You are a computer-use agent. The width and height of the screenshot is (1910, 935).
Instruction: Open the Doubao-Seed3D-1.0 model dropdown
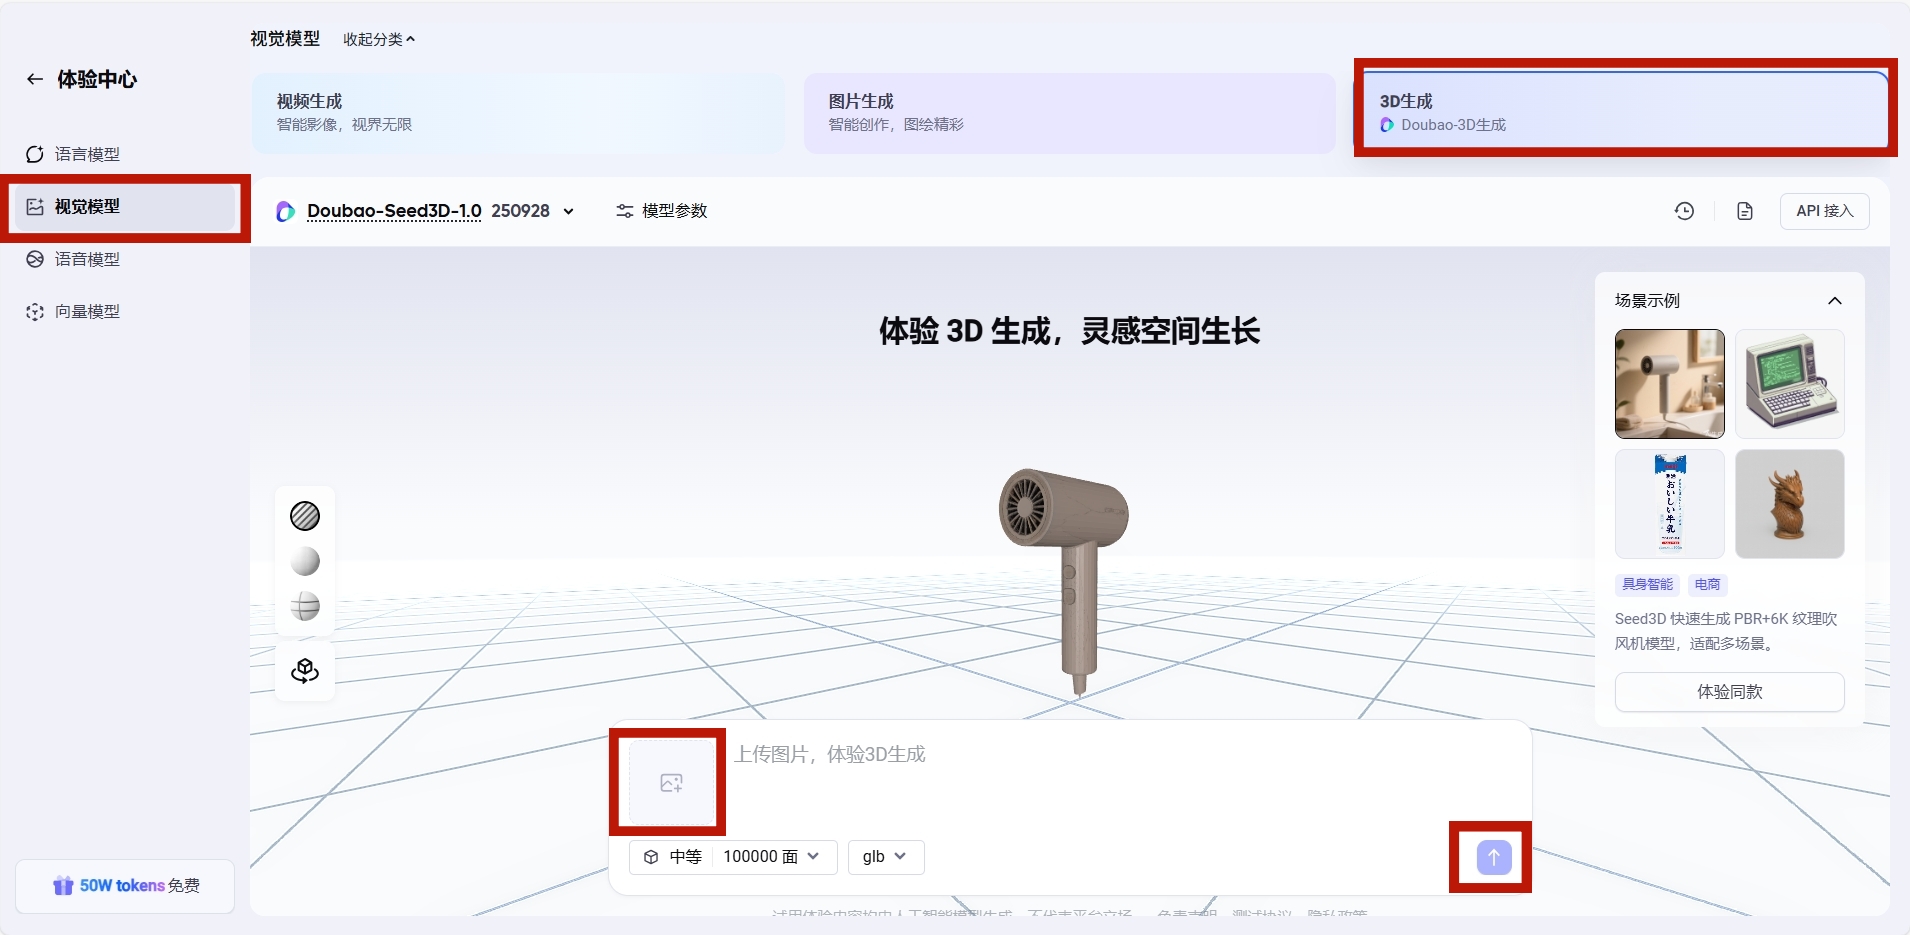click(x=568, y=211)
